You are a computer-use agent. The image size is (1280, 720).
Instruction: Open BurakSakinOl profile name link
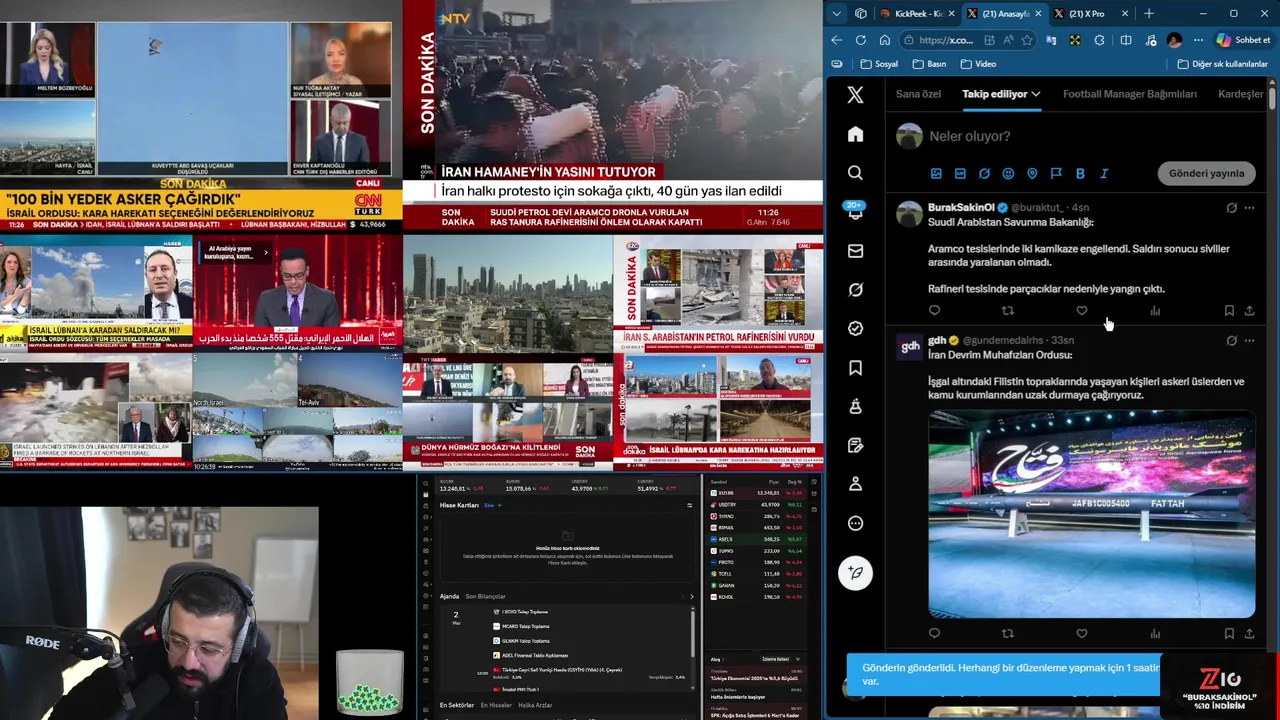click(961, 208)
